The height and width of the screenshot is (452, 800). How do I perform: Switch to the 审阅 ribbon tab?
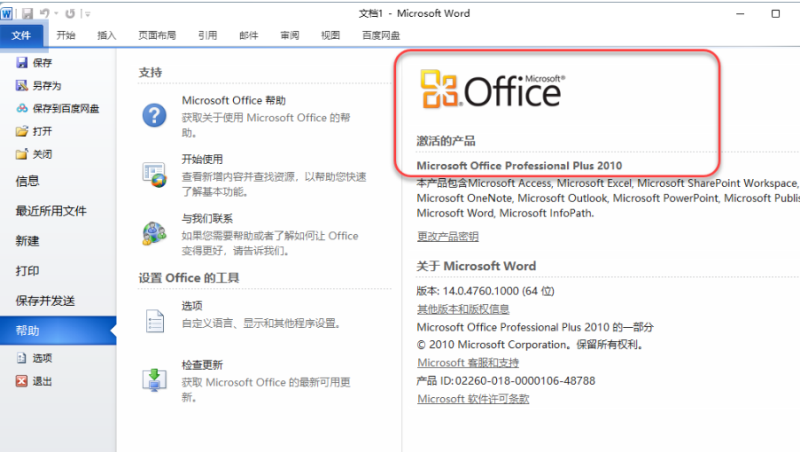[290, 35]
